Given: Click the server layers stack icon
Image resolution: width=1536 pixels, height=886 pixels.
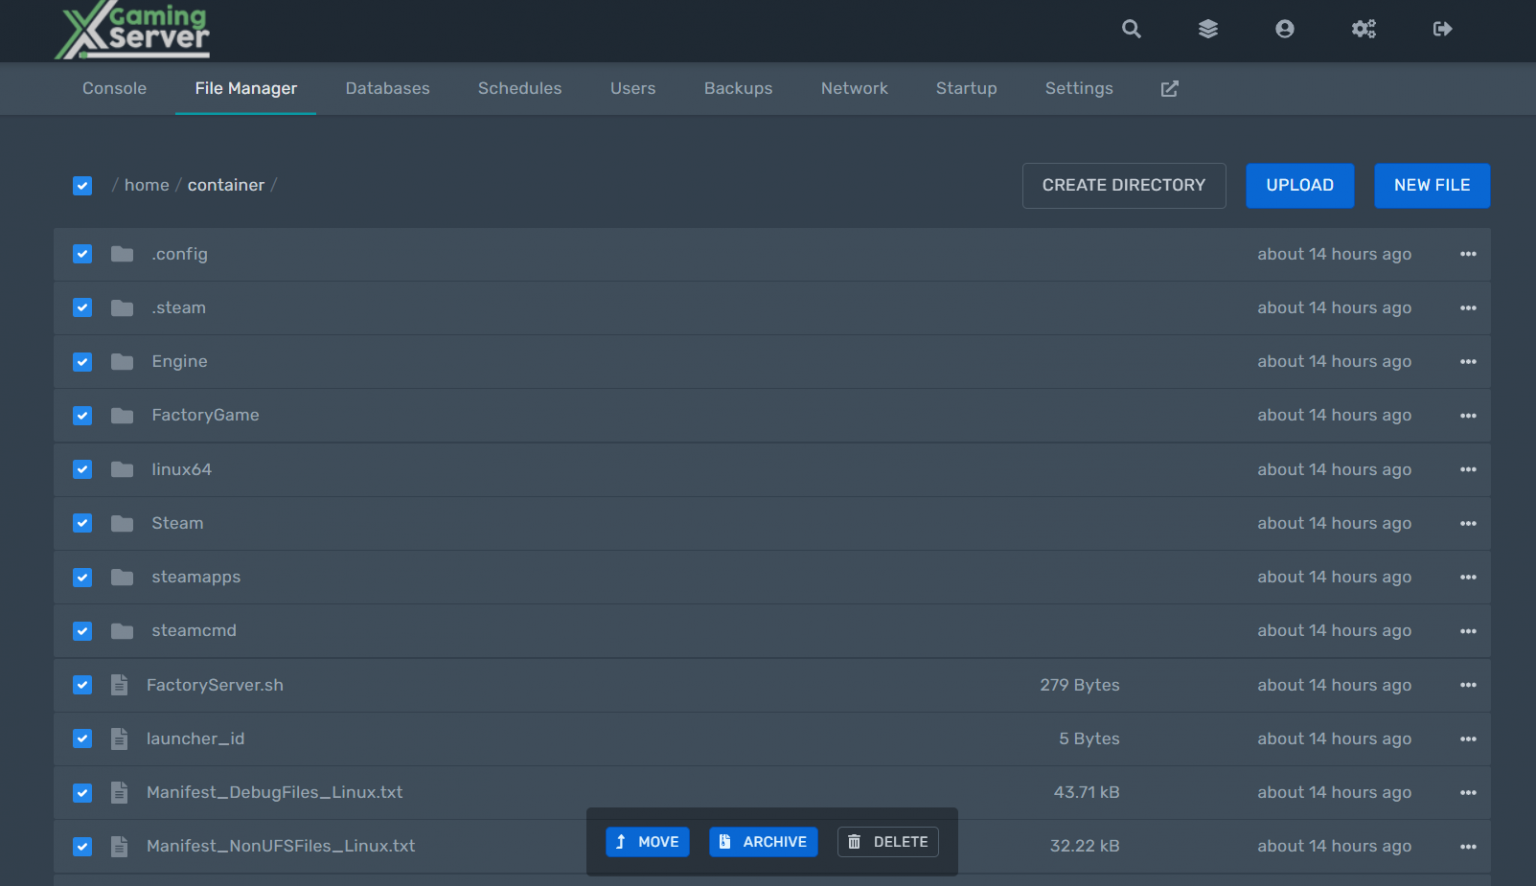Looking at the screenshot, I should pyautogui.click(x=1208, y=29).
